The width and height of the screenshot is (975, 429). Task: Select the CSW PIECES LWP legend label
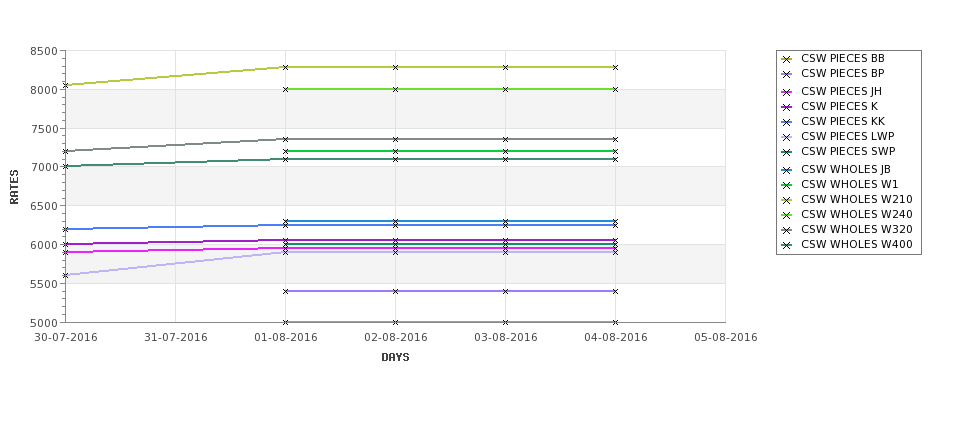pyautogui.click(x=848, y=136)
